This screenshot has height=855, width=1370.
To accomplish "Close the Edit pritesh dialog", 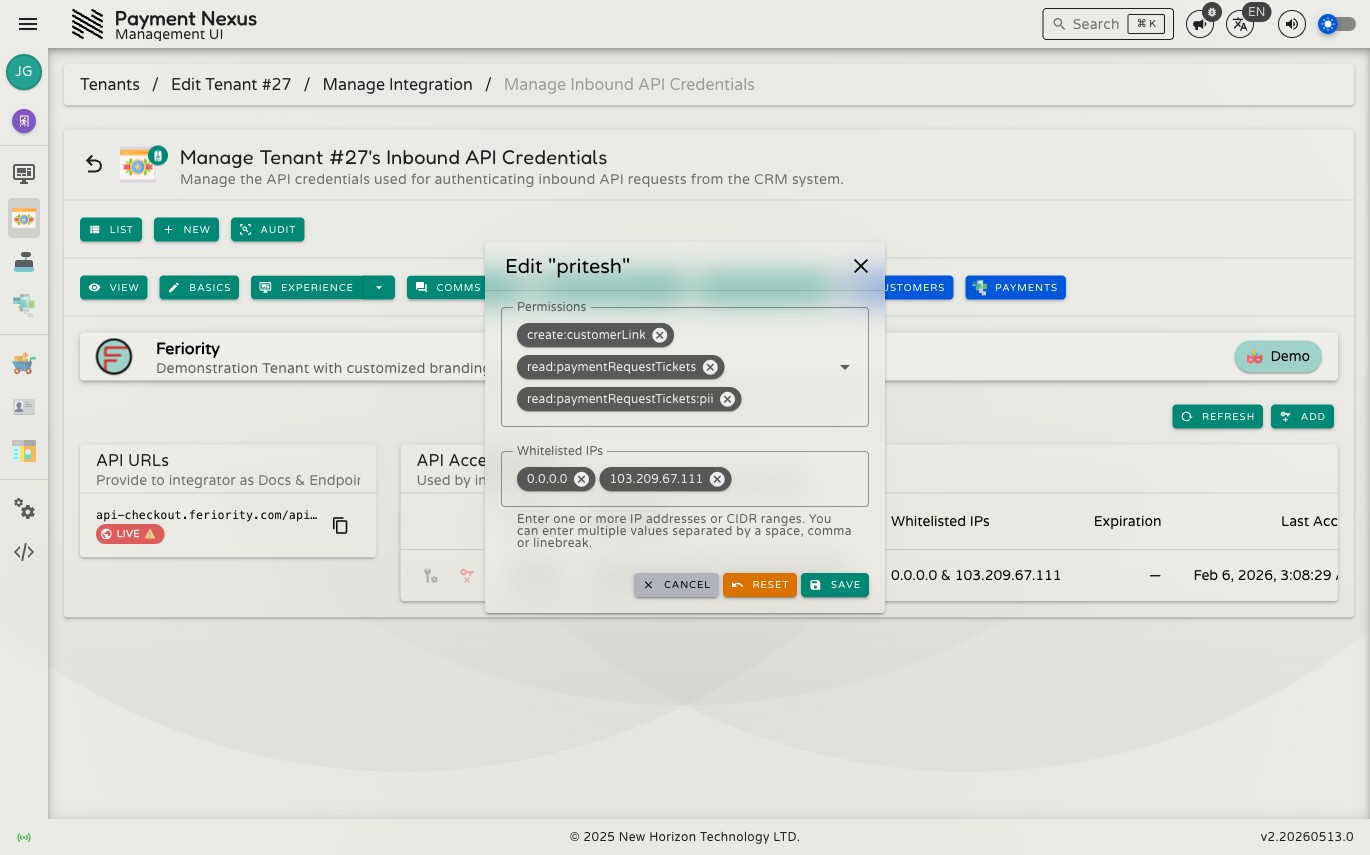I will [860, 266].
